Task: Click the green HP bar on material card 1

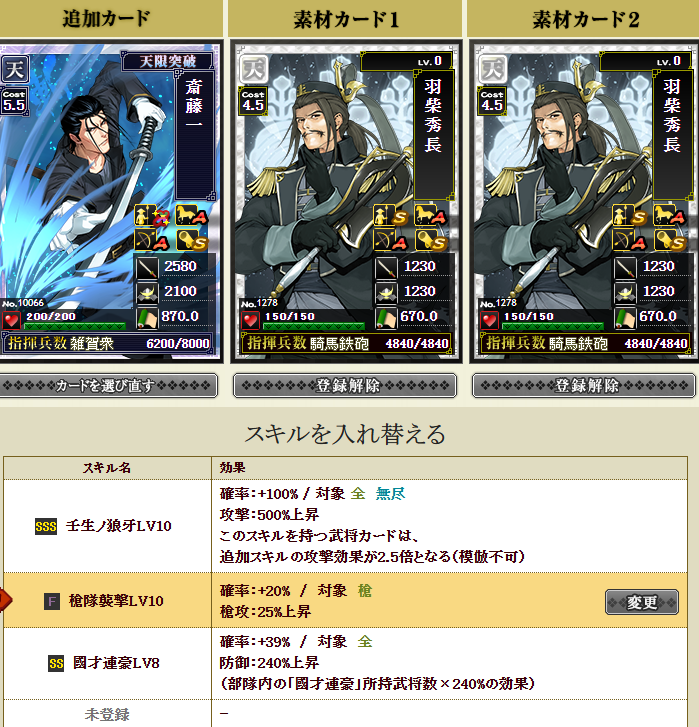Action: click(x=313, y=326)
